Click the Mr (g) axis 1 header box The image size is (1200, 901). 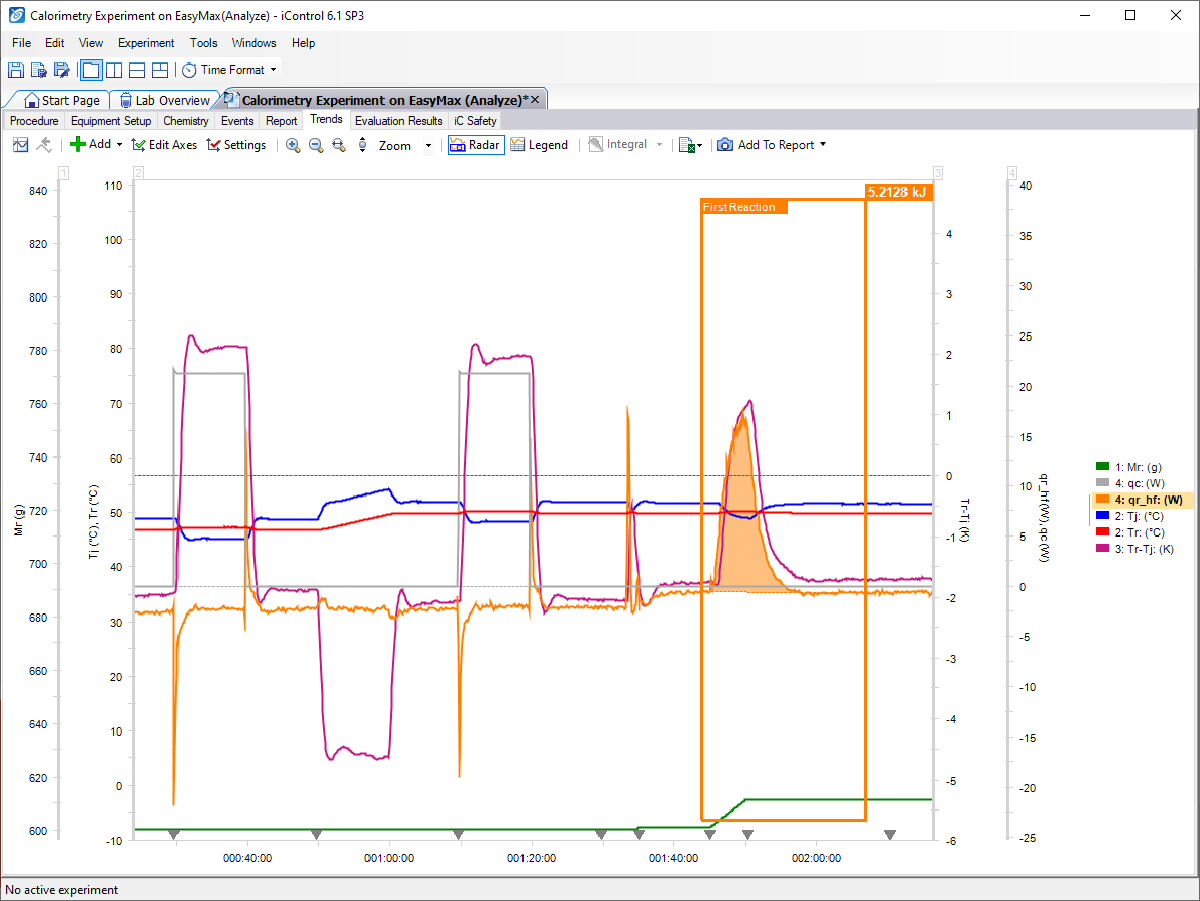click(x=63, y=173)
